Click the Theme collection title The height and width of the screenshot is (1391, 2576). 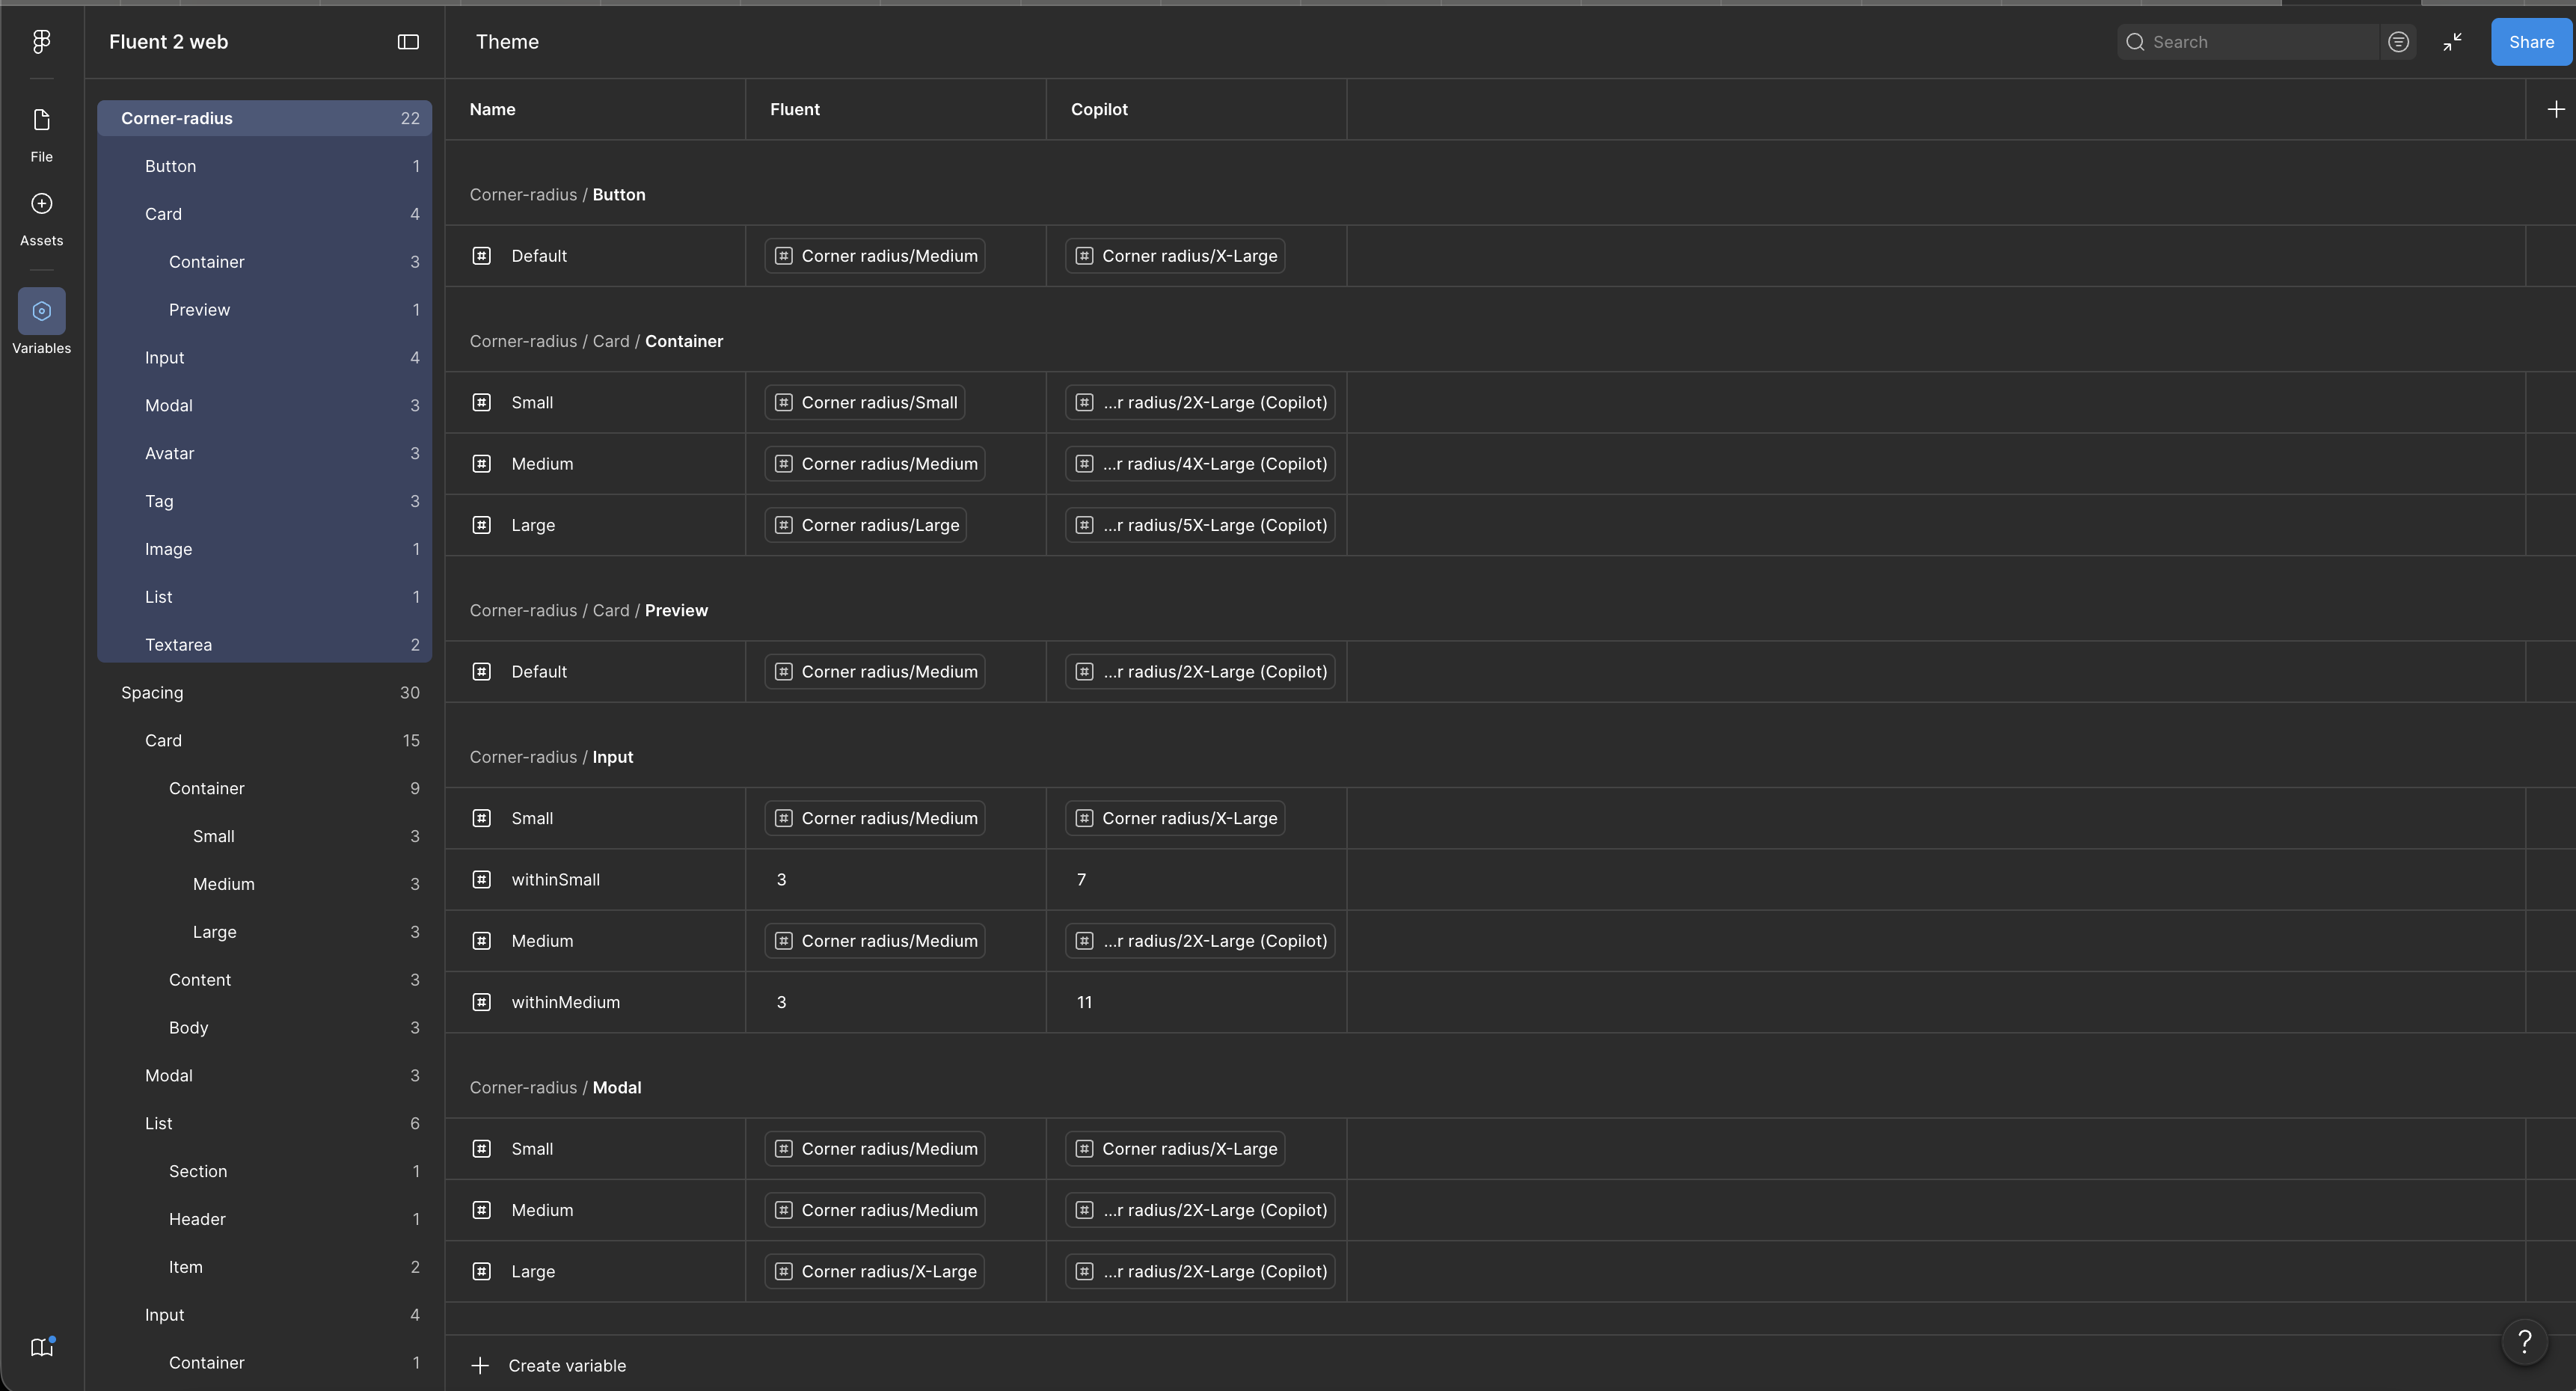(x=507, y=42)
